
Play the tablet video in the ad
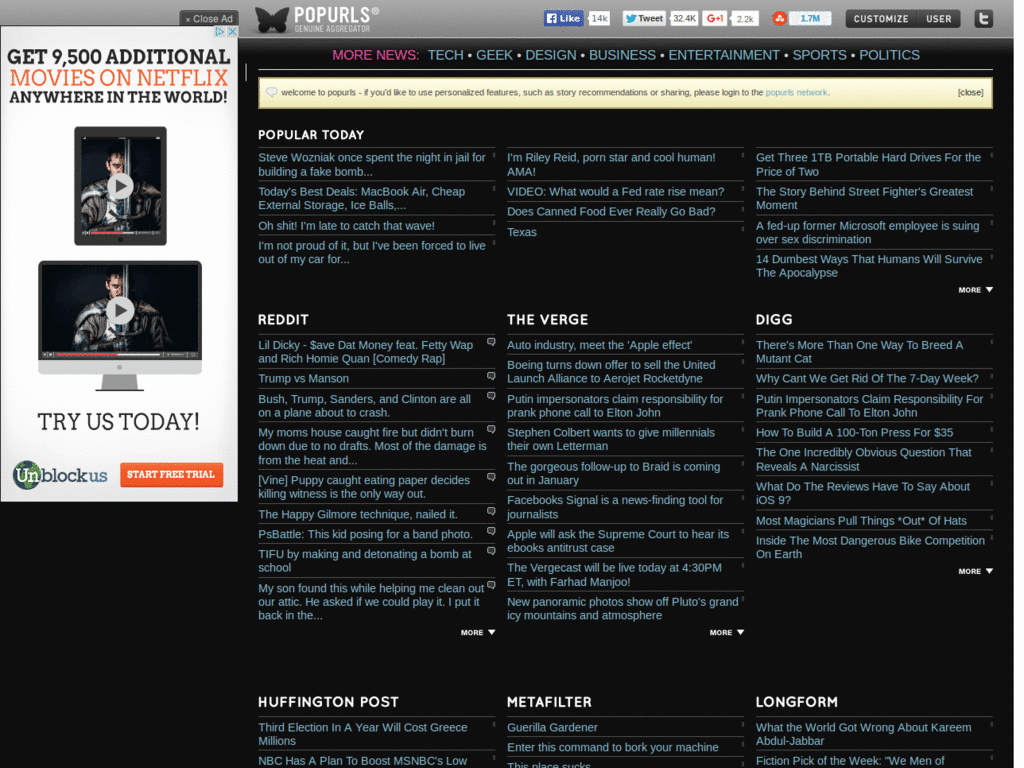pos(120,186)
